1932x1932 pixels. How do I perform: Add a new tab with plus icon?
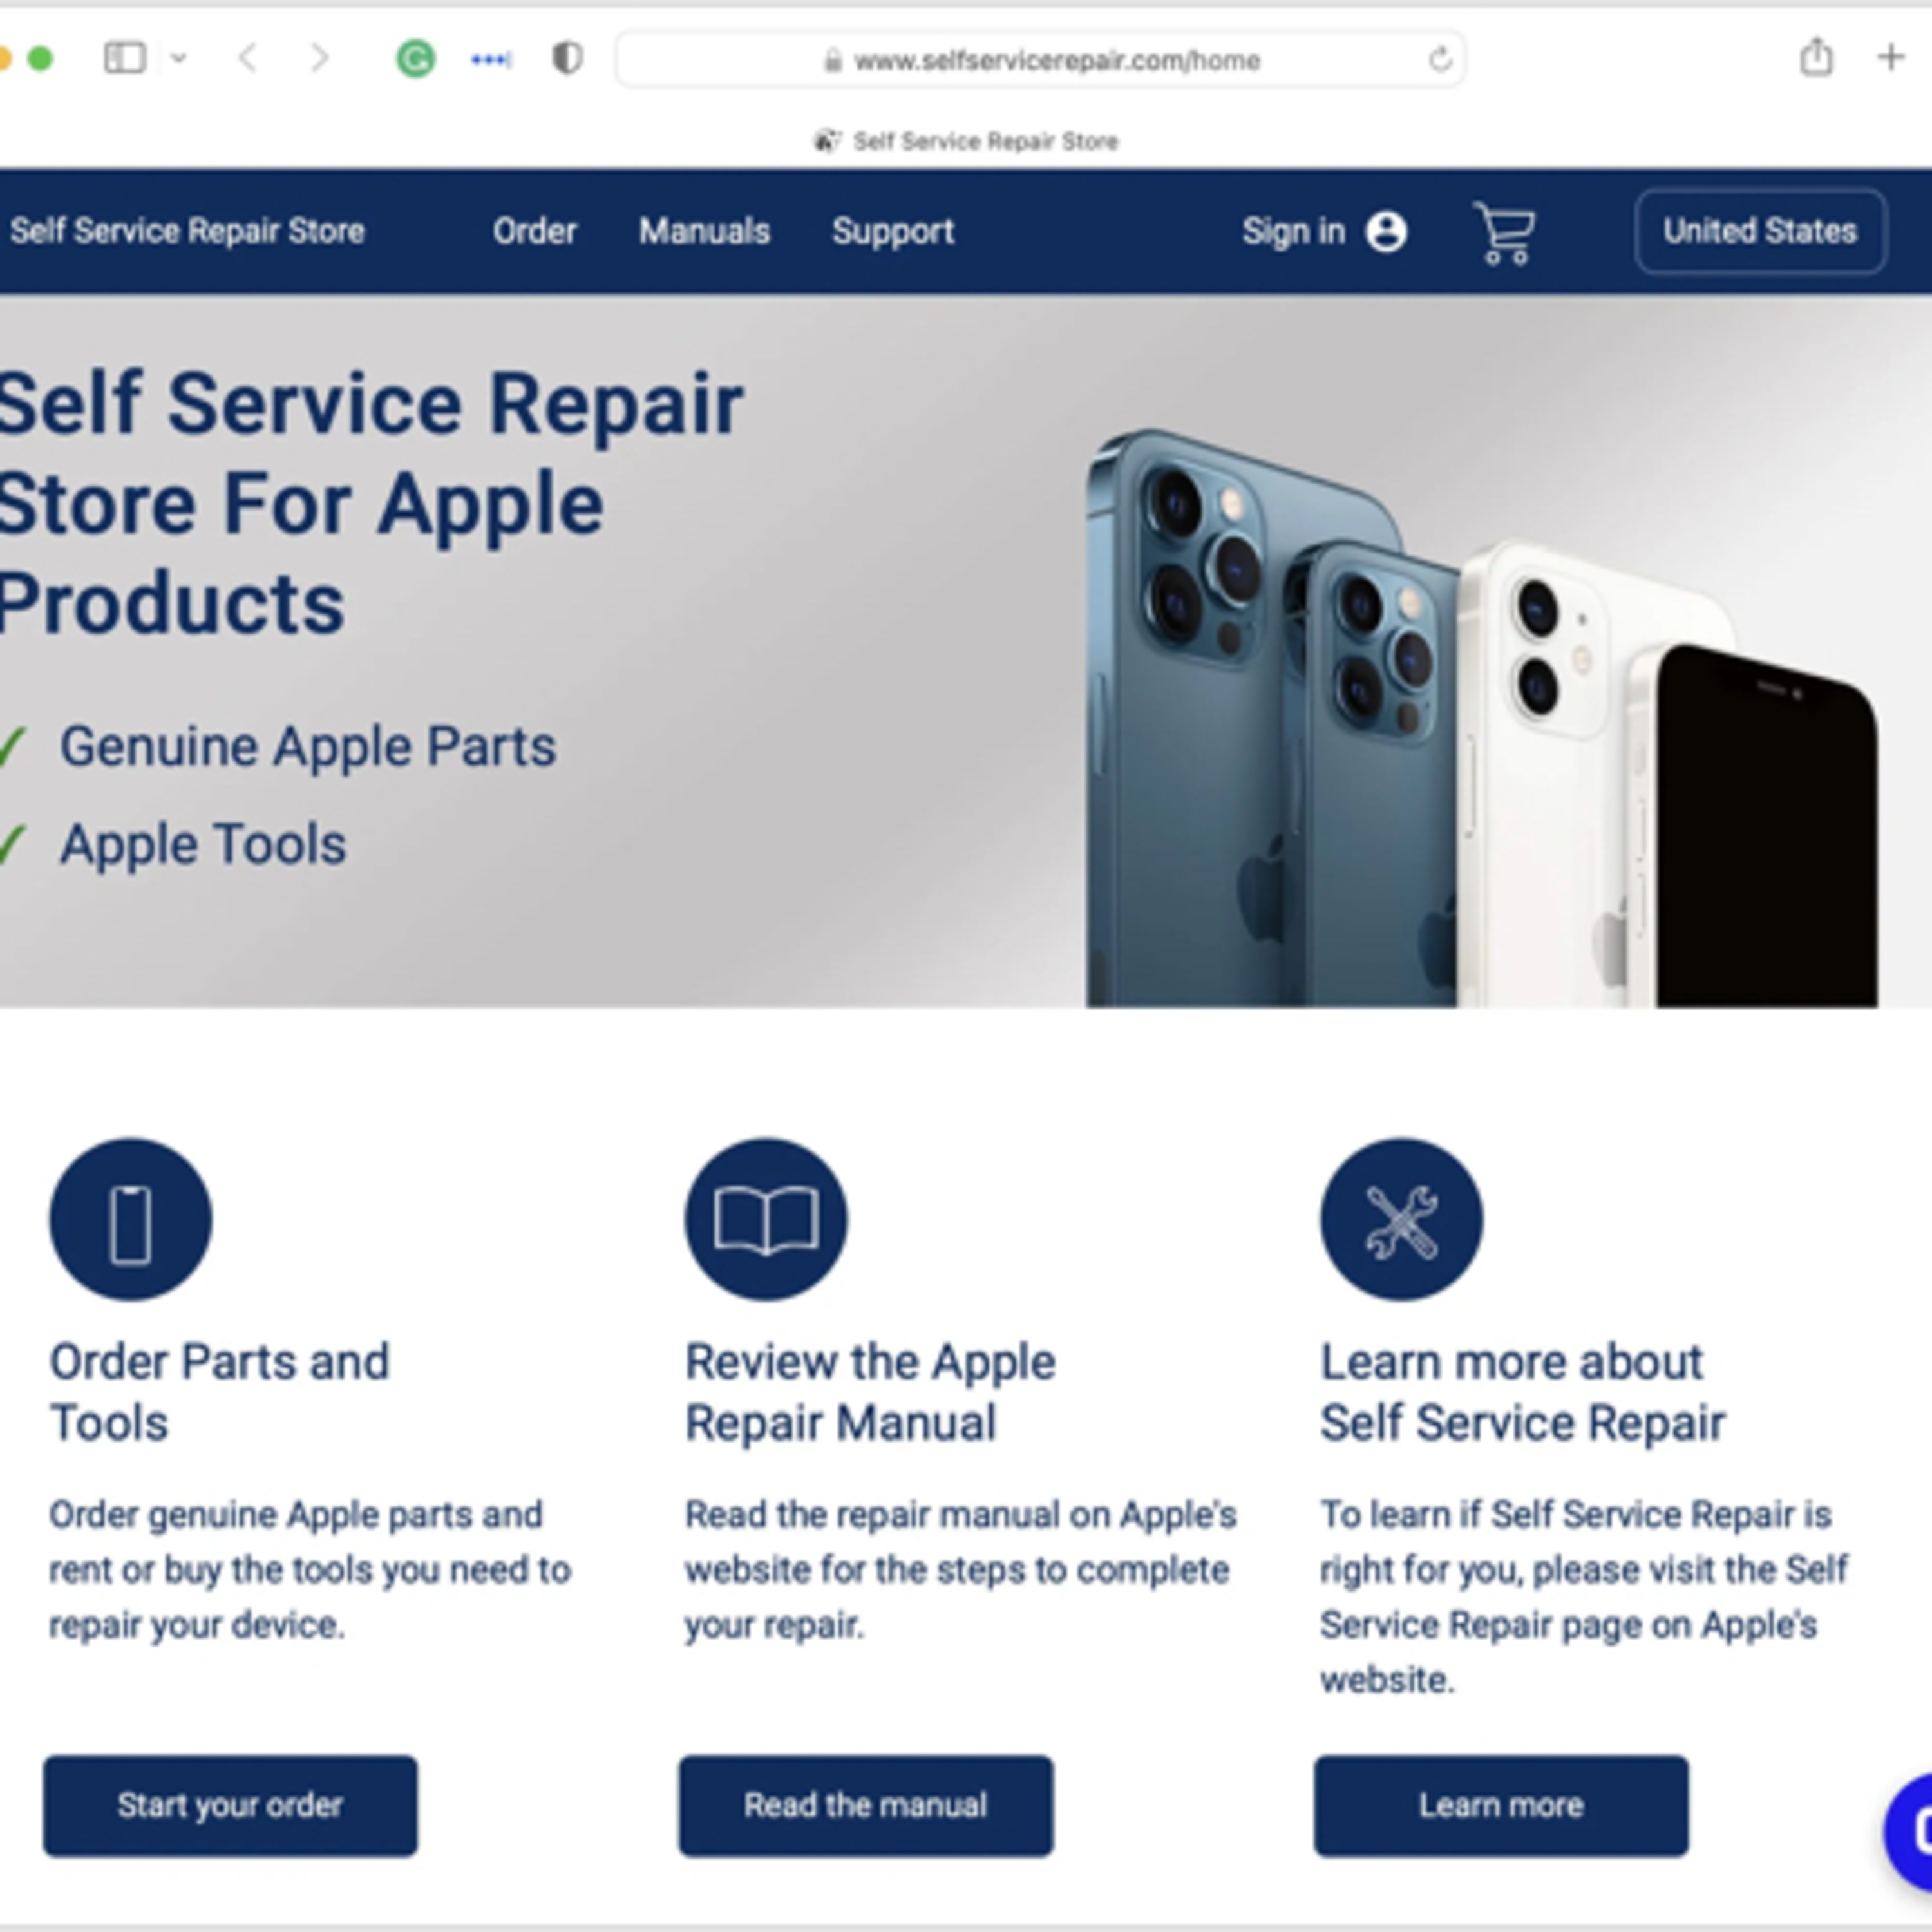1890,57
